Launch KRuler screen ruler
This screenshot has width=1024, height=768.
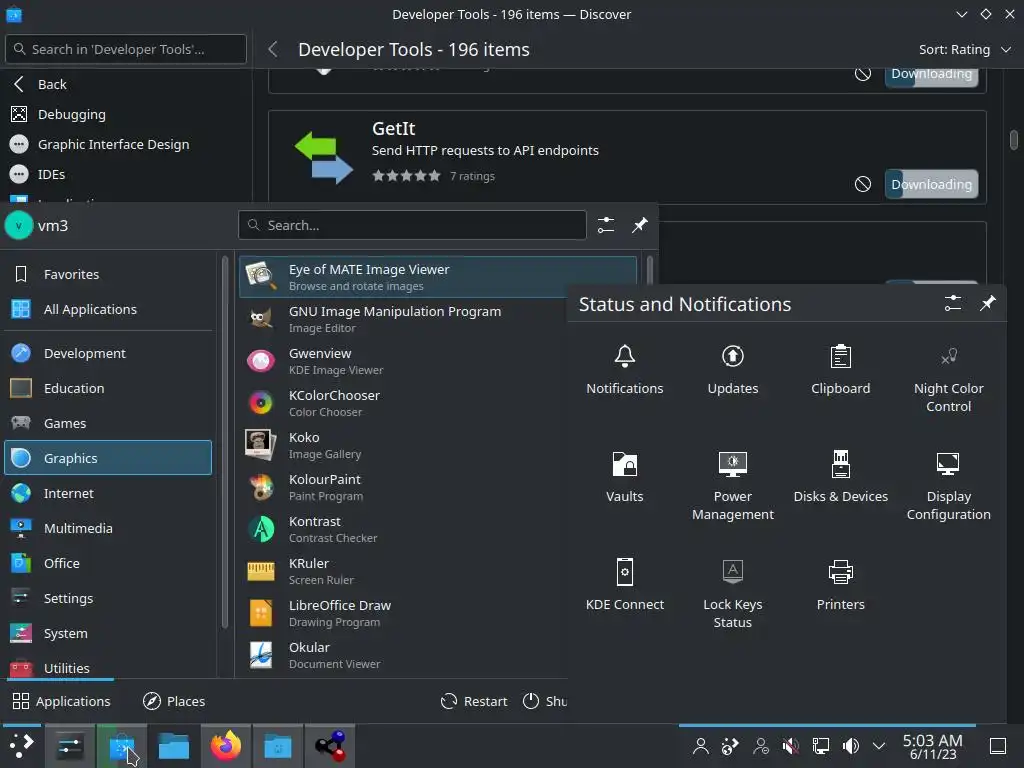pos(403,571)
